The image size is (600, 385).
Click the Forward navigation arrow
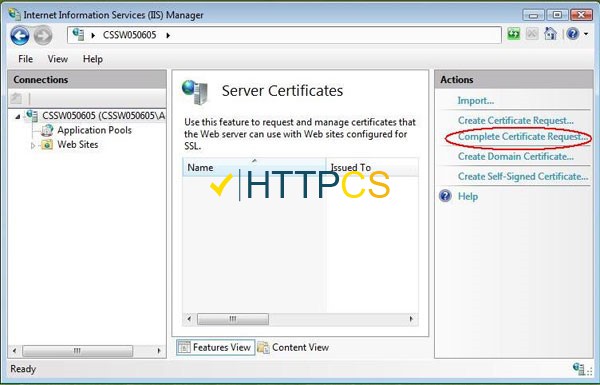[x=43, y=36]
